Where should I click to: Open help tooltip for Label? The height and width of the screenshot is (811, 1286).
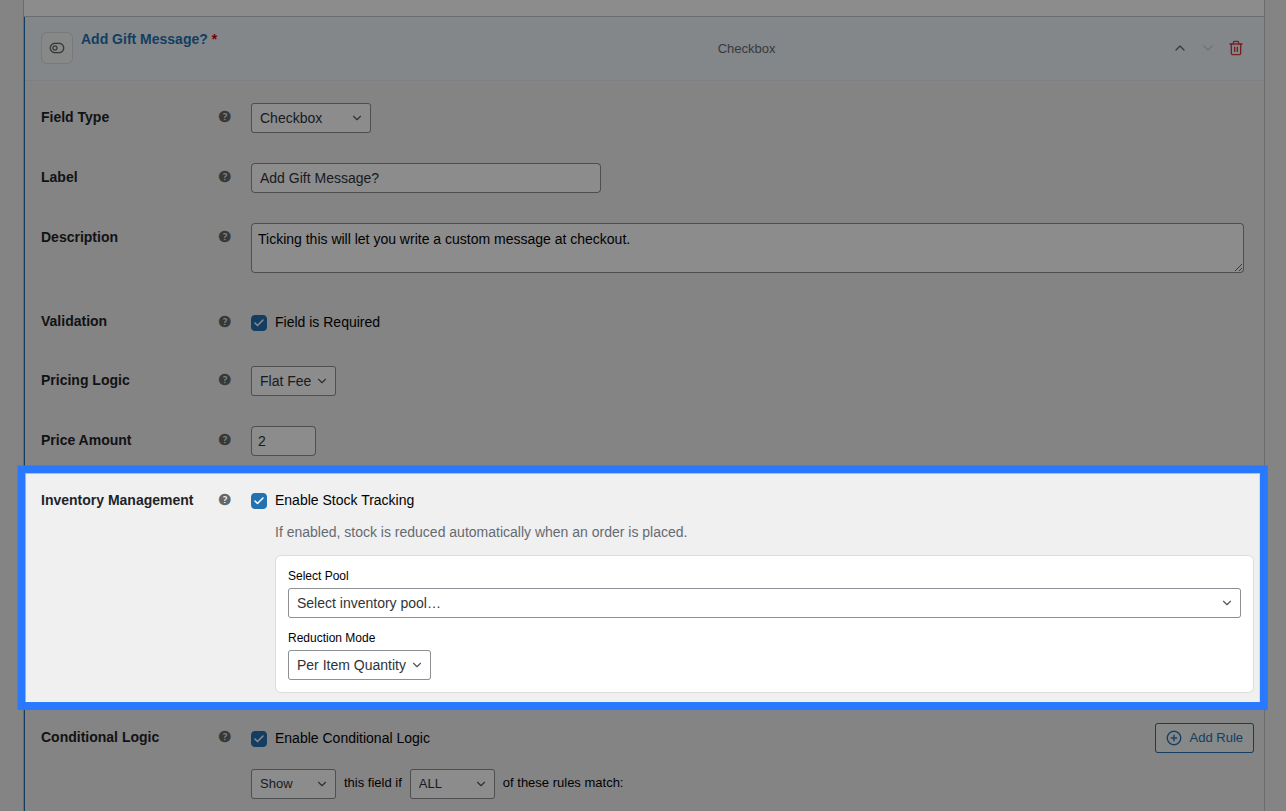coord(225,177)
